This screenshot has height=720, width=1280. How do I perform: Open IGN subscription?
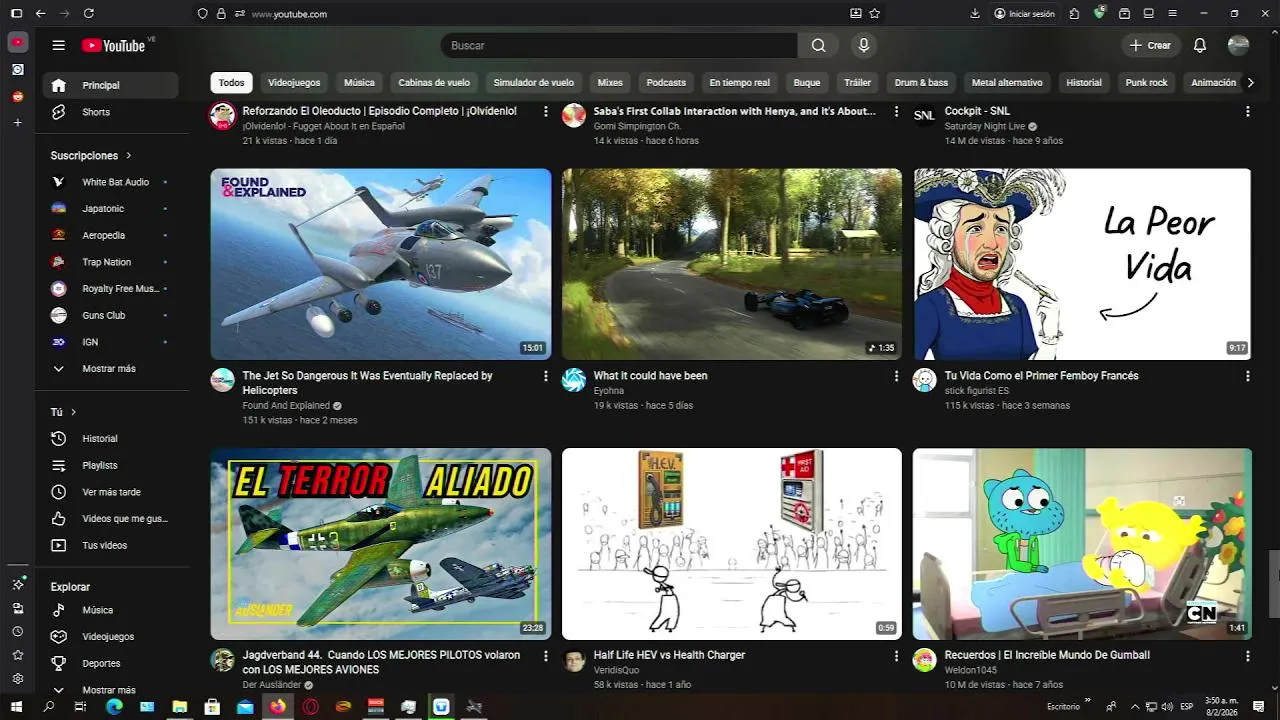[x=110, y=342]
